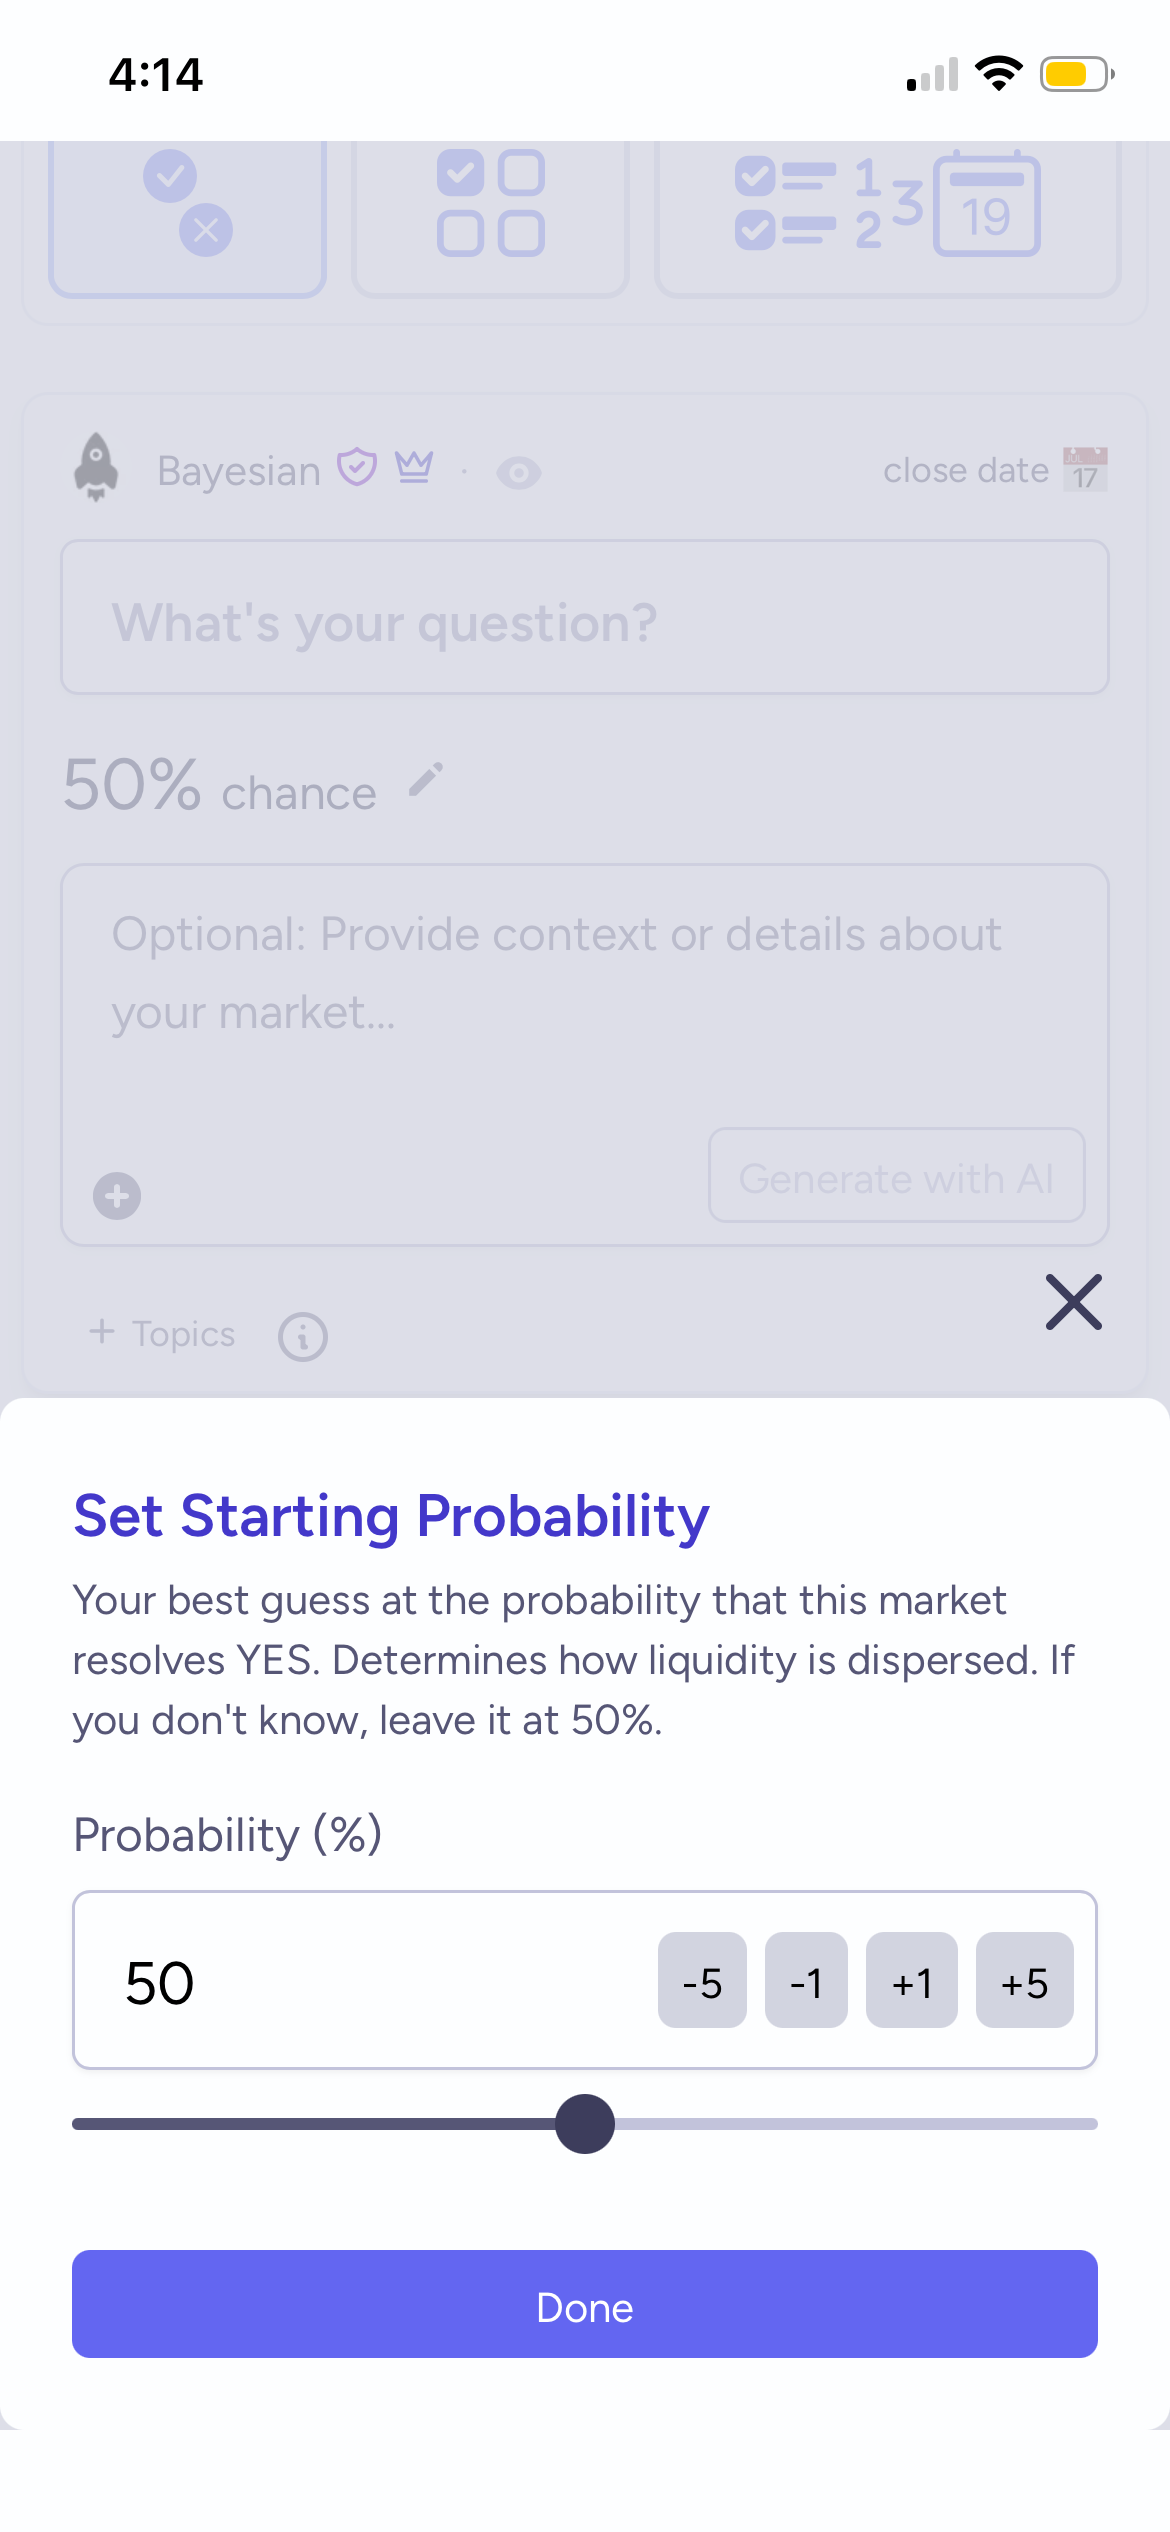Click the probability slider handle
1170x2532 pixels.
coord(585,2124)
